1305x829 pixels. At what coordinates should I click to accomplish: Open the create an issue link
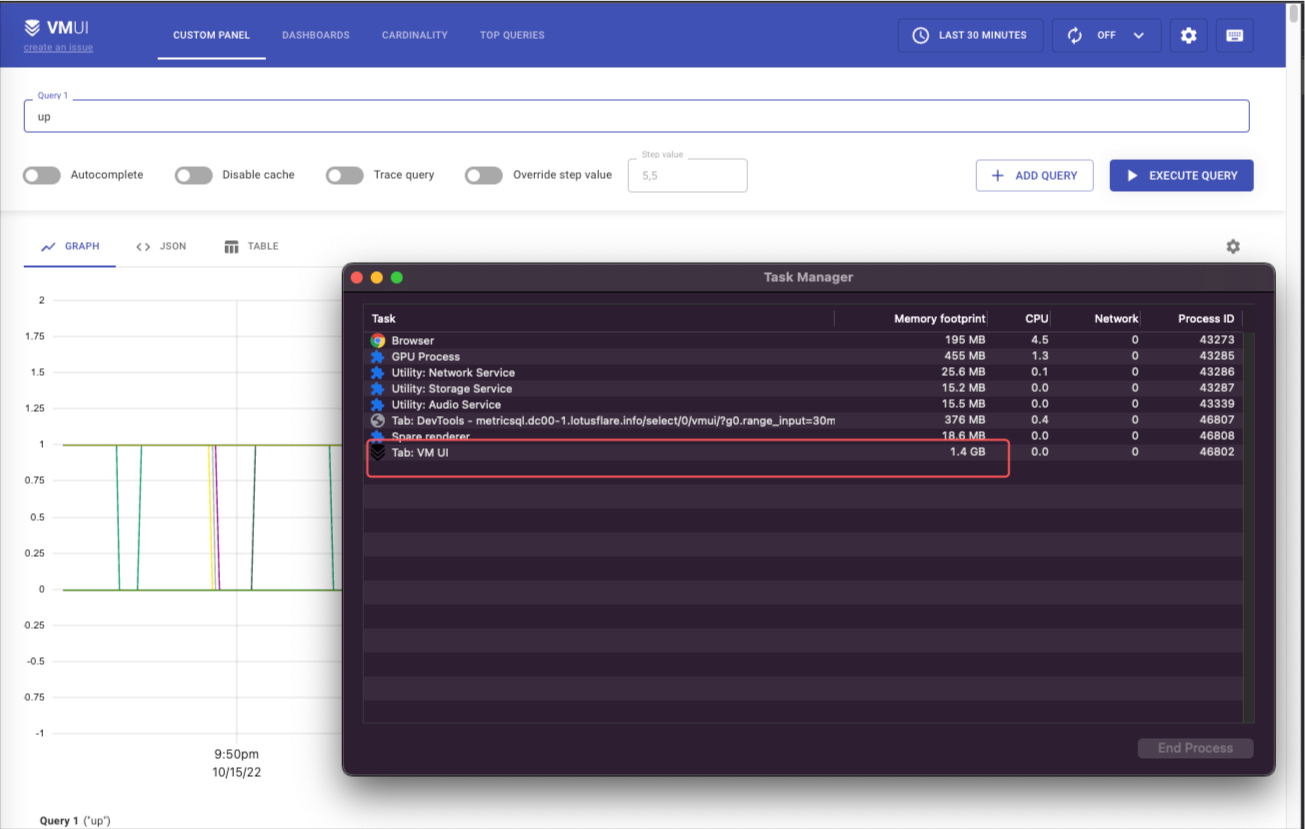click(58, 46)
